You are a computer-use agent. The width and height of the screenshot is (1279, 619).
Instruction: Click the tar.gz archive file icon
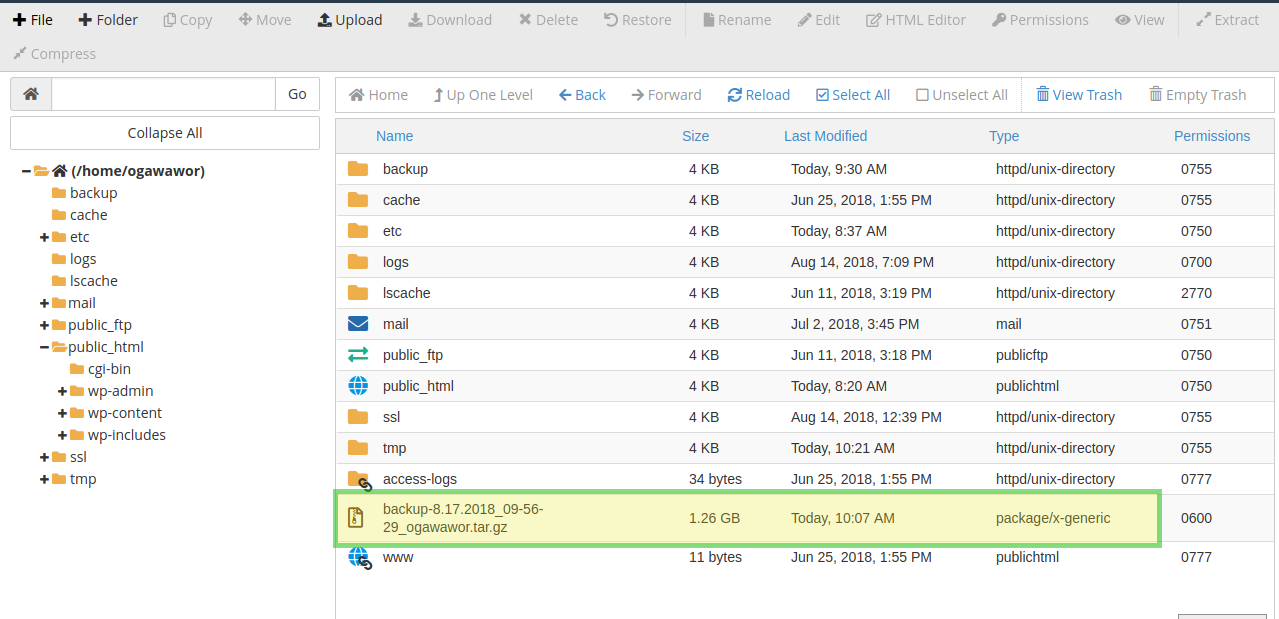pyautogui.click(x=356, y=518)
